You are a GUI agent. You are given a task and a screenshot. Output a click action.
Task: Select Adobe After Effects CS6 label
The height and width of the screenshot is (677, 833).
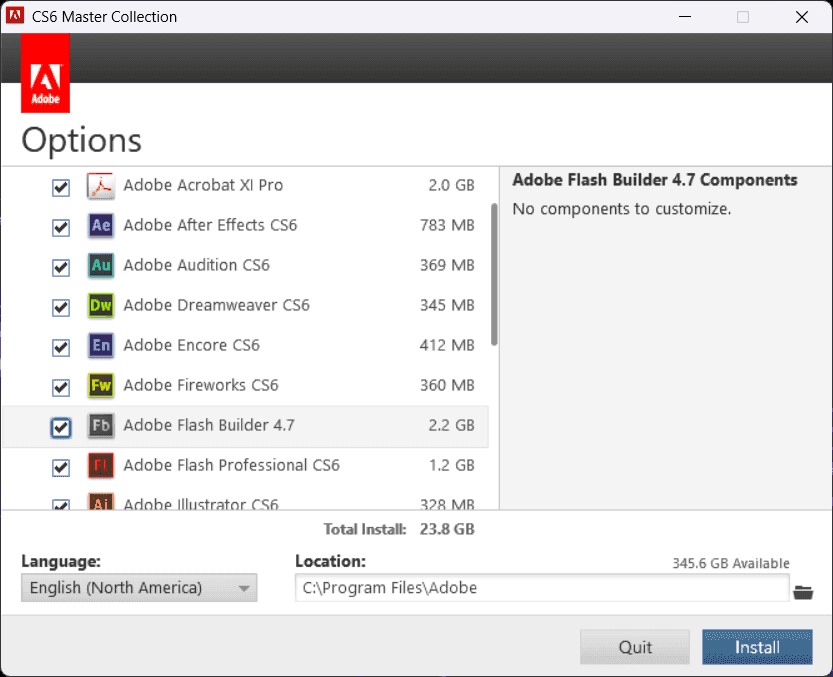pyautogui.click(x=210, y=225)
